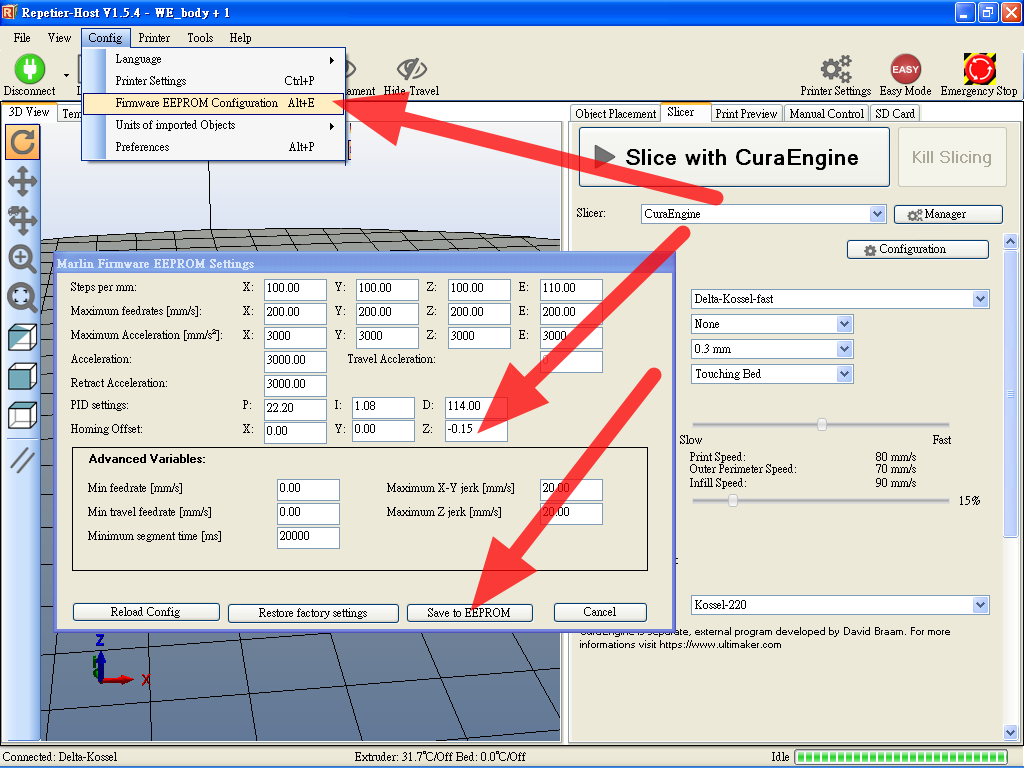The height and width of the screenshot is (768, 1024).
Task: Select the orange rotate view tool
Action: click(x=22, y=142)
